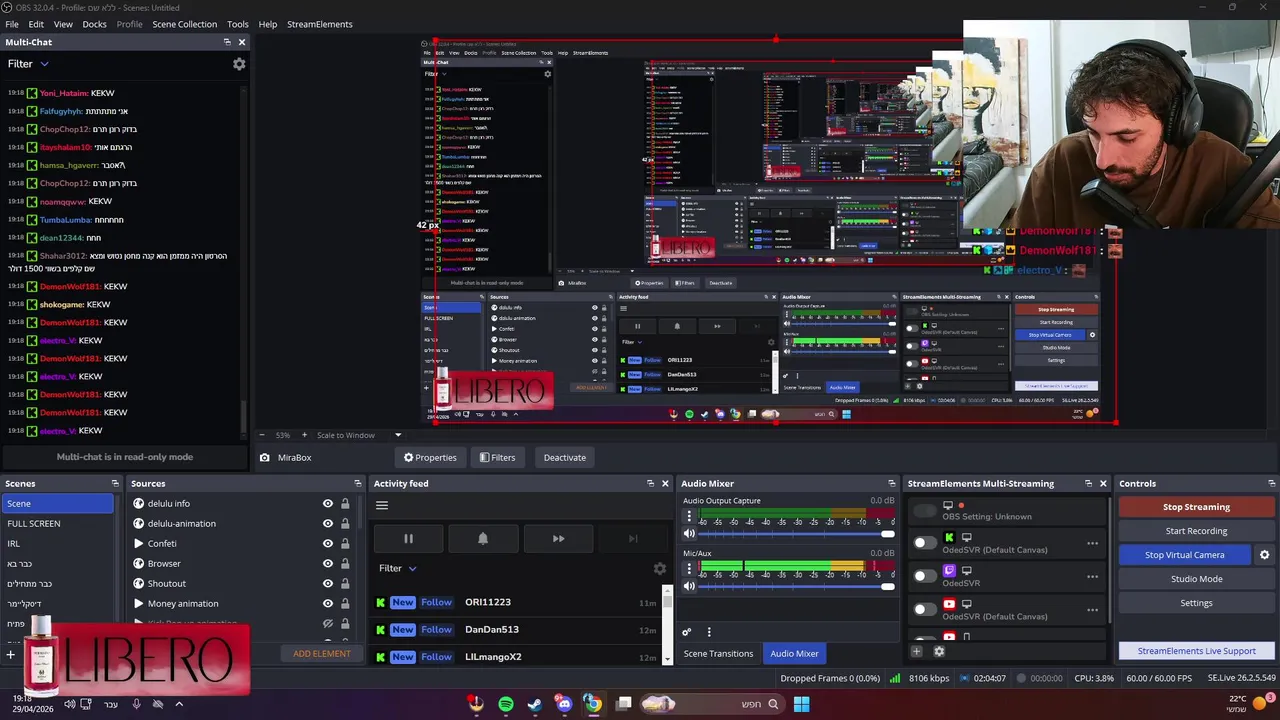Image resolution: width=1280 pixels, height=720 pixels.
Task: Open Multi-Chat settings gear
Action: (239, 64)
